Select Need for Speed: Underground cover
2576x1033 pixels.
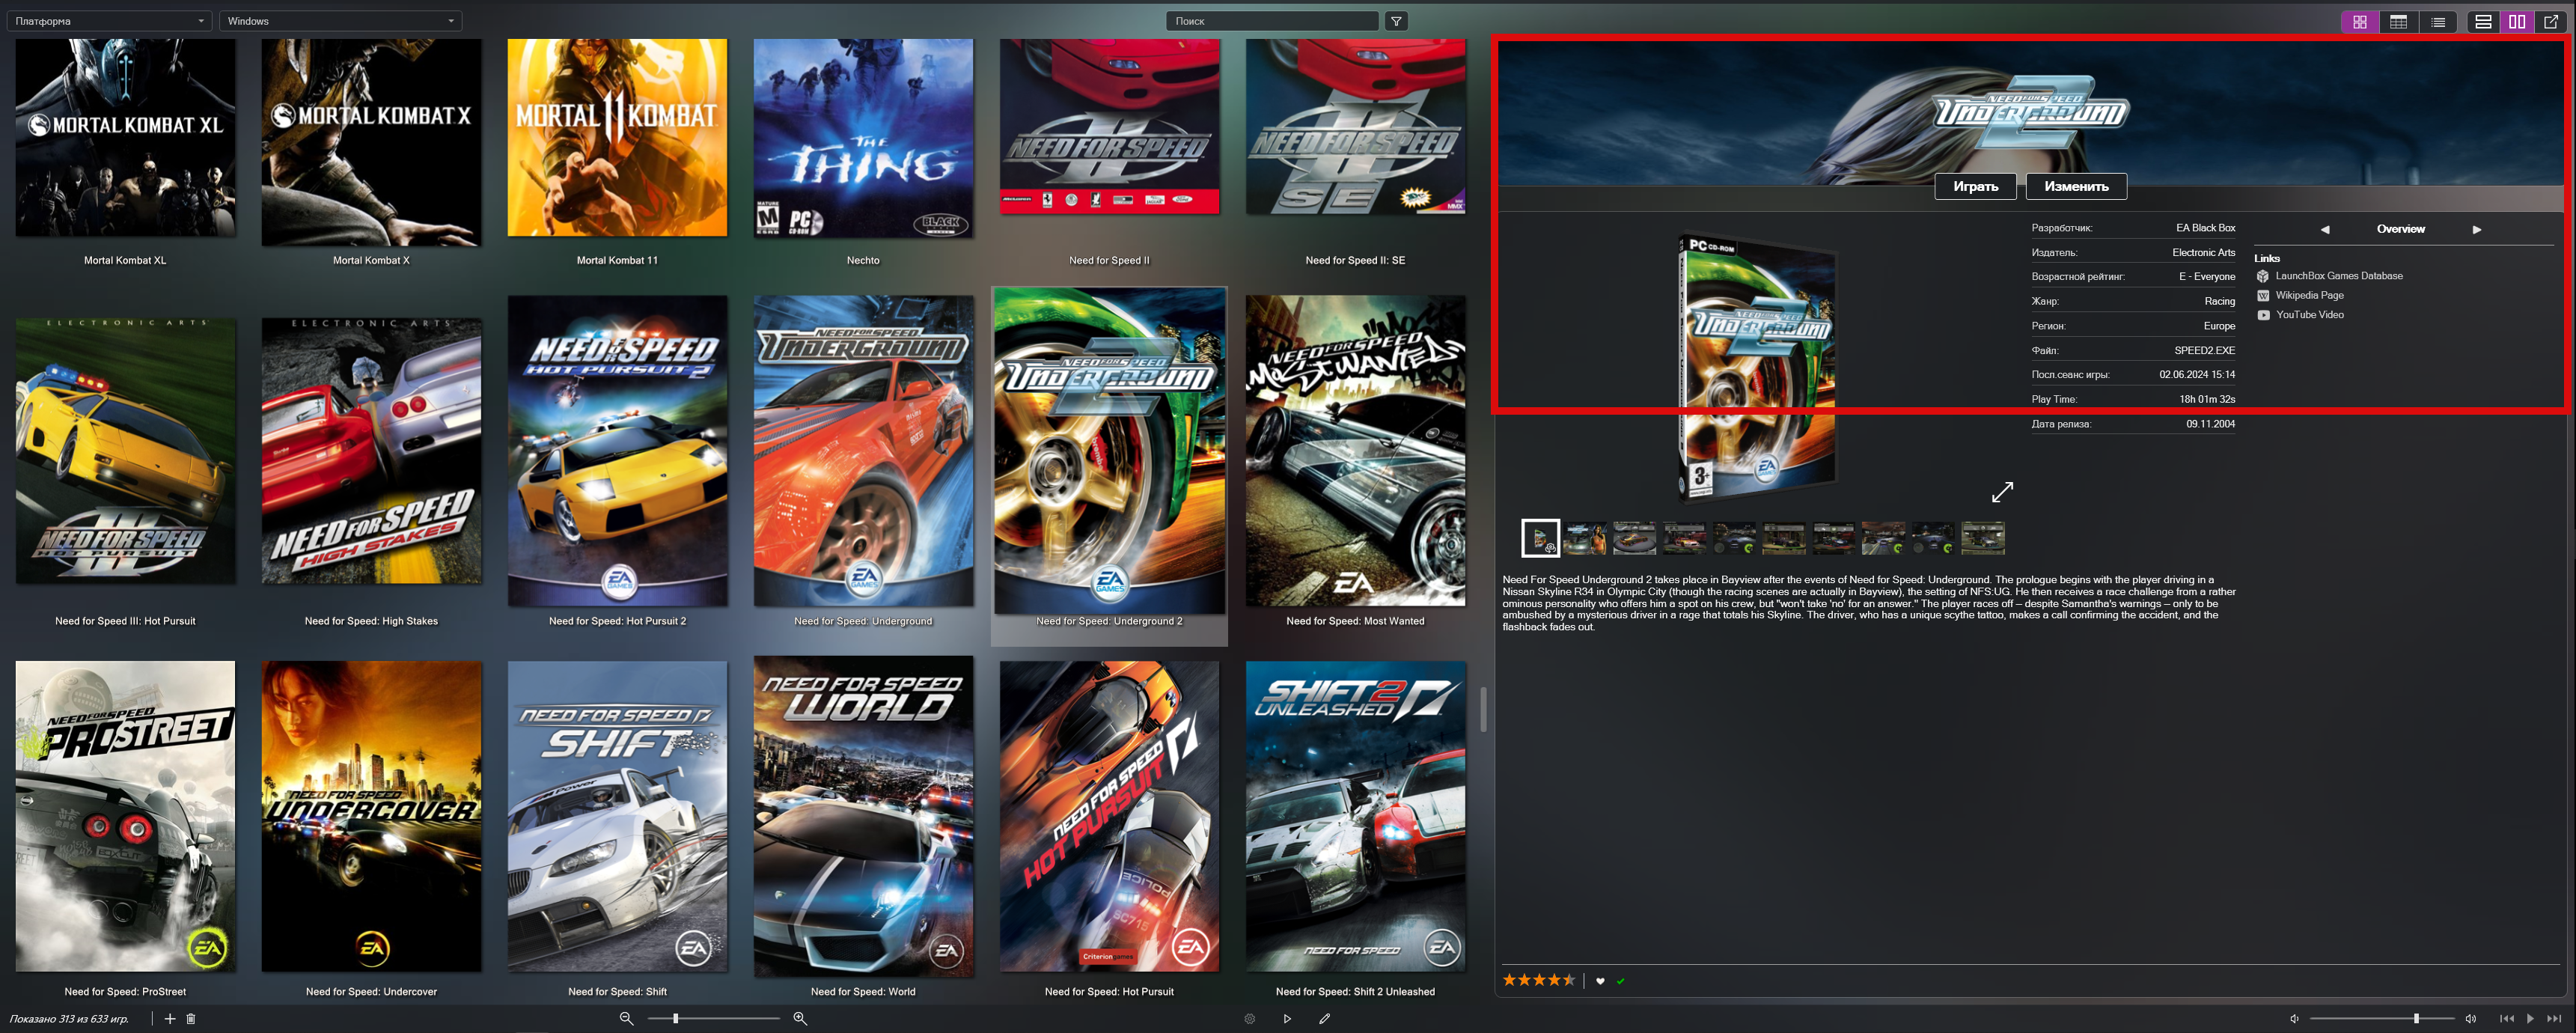(863, 451)
